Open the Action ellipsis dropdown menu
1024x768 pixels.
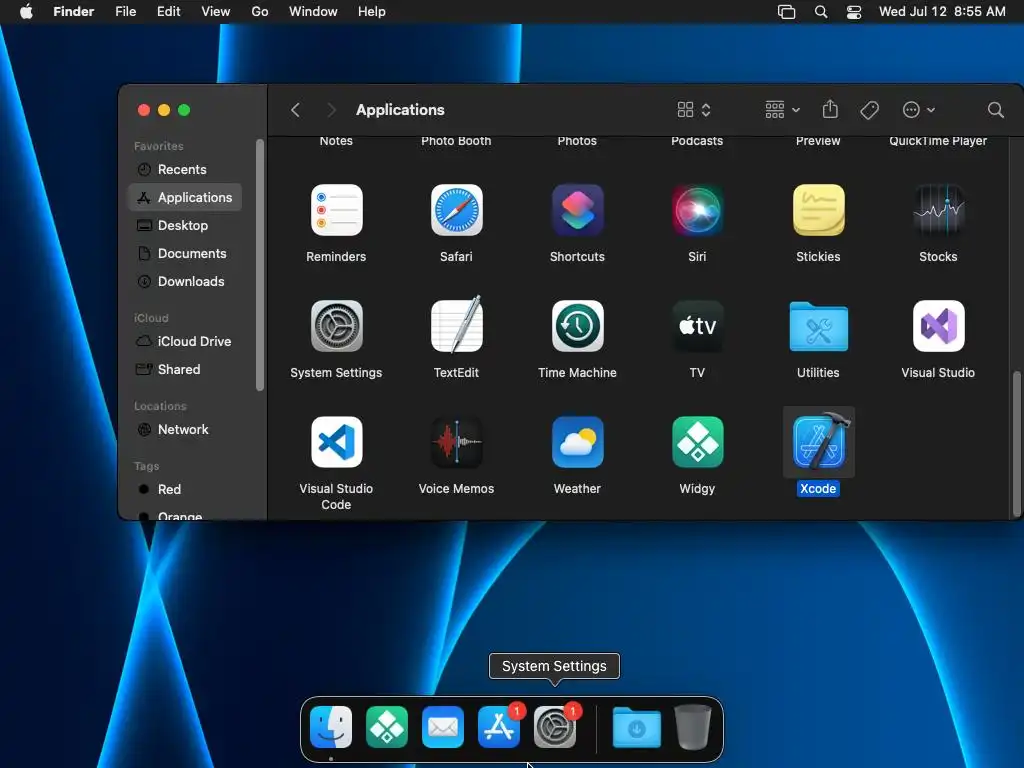tap(918, 110)
